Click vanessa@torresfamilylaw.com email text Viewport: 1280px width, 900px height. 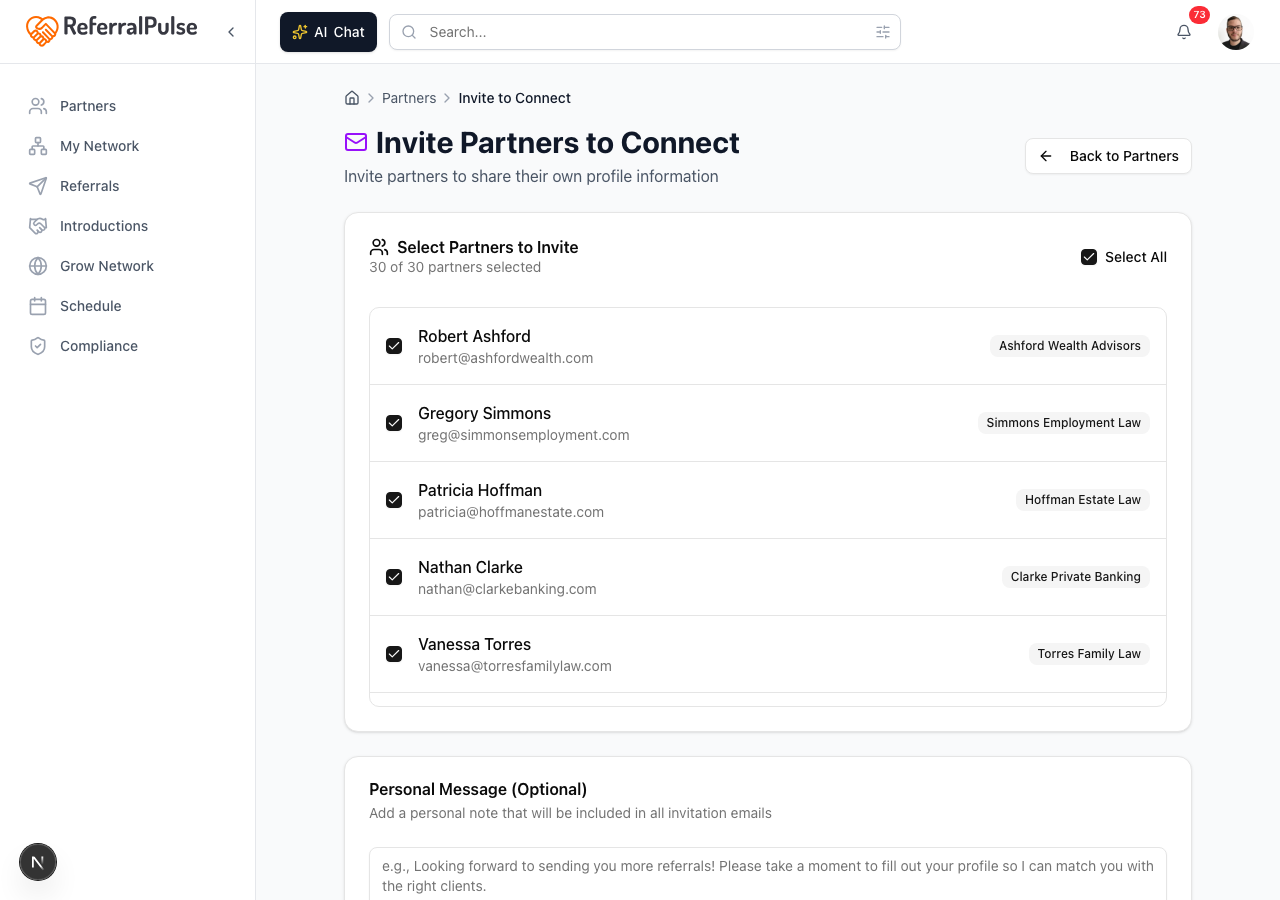pos(515,666)
